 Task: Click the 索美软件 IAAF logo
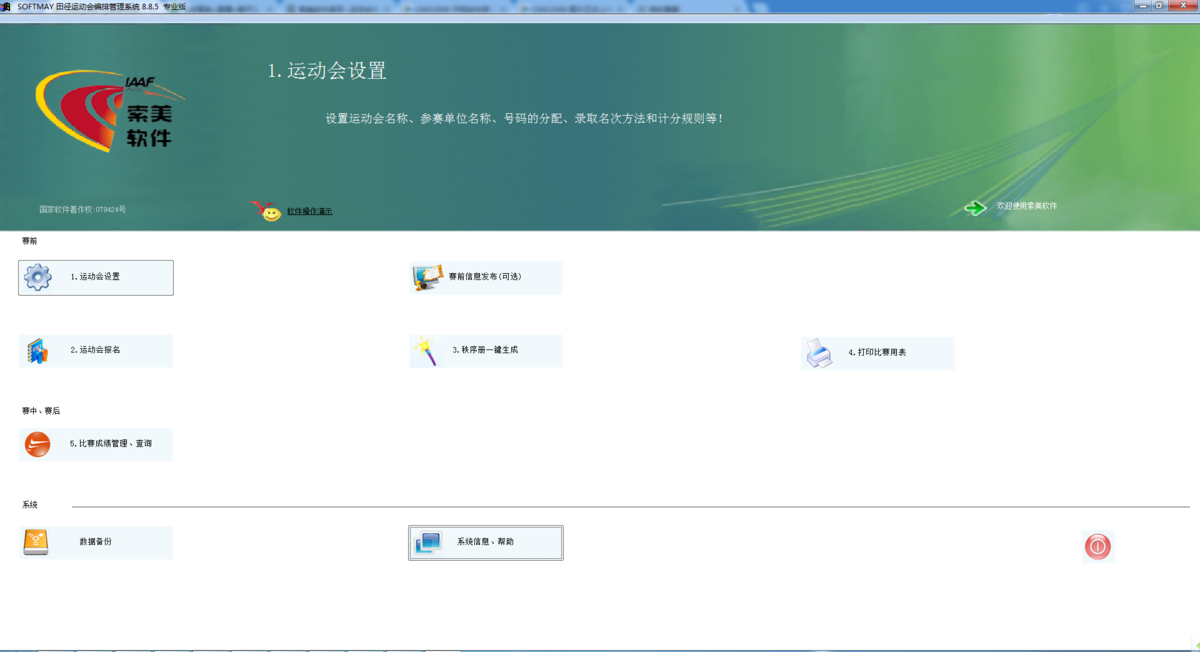(110, 113)
